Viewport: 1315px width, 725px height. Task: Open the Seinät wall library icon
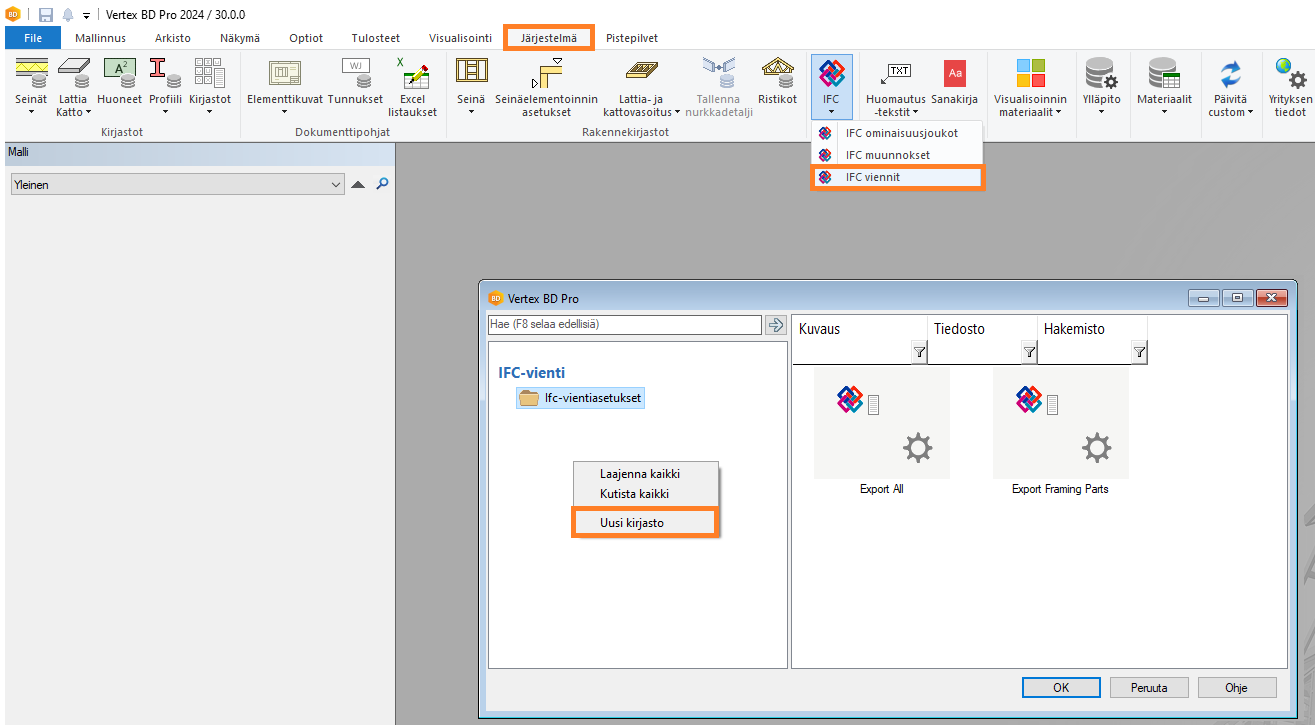(31, 78)
